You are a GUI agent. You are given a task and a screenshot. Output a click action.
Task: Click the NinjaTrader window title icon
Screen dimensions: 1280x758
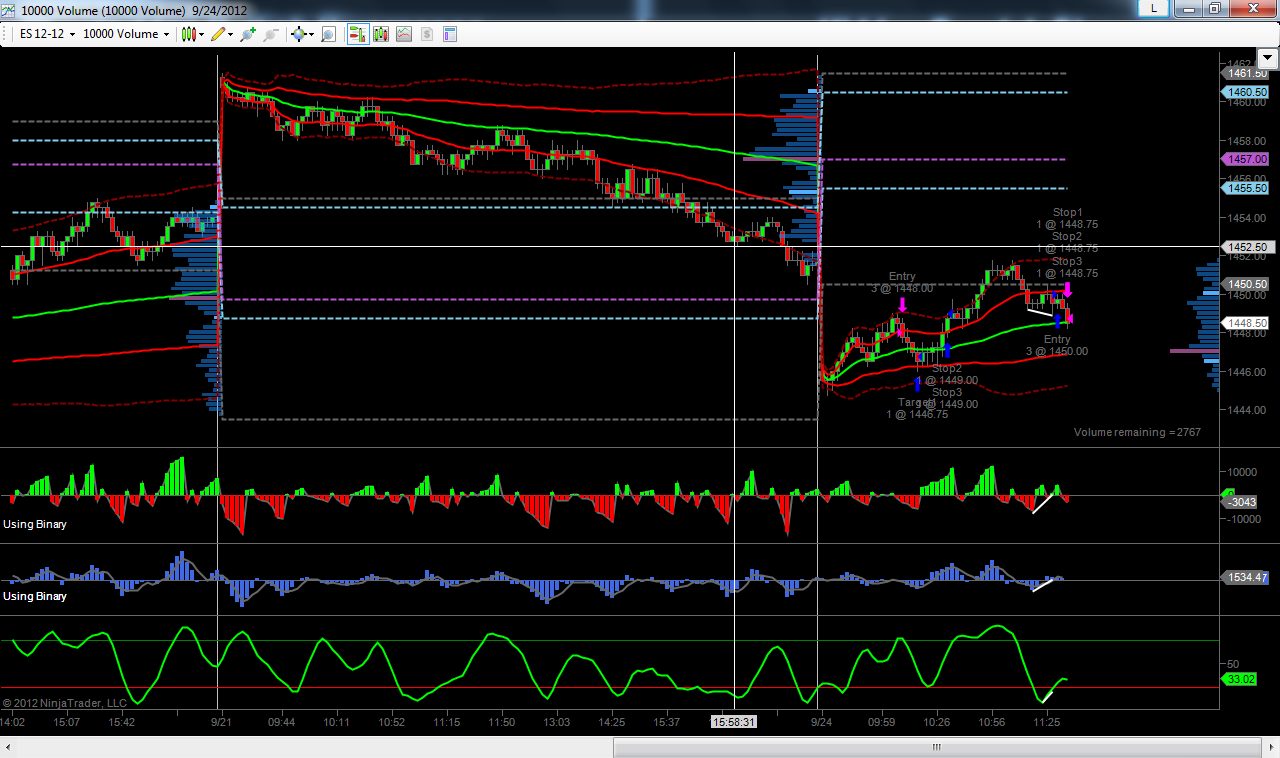point(10,9)
